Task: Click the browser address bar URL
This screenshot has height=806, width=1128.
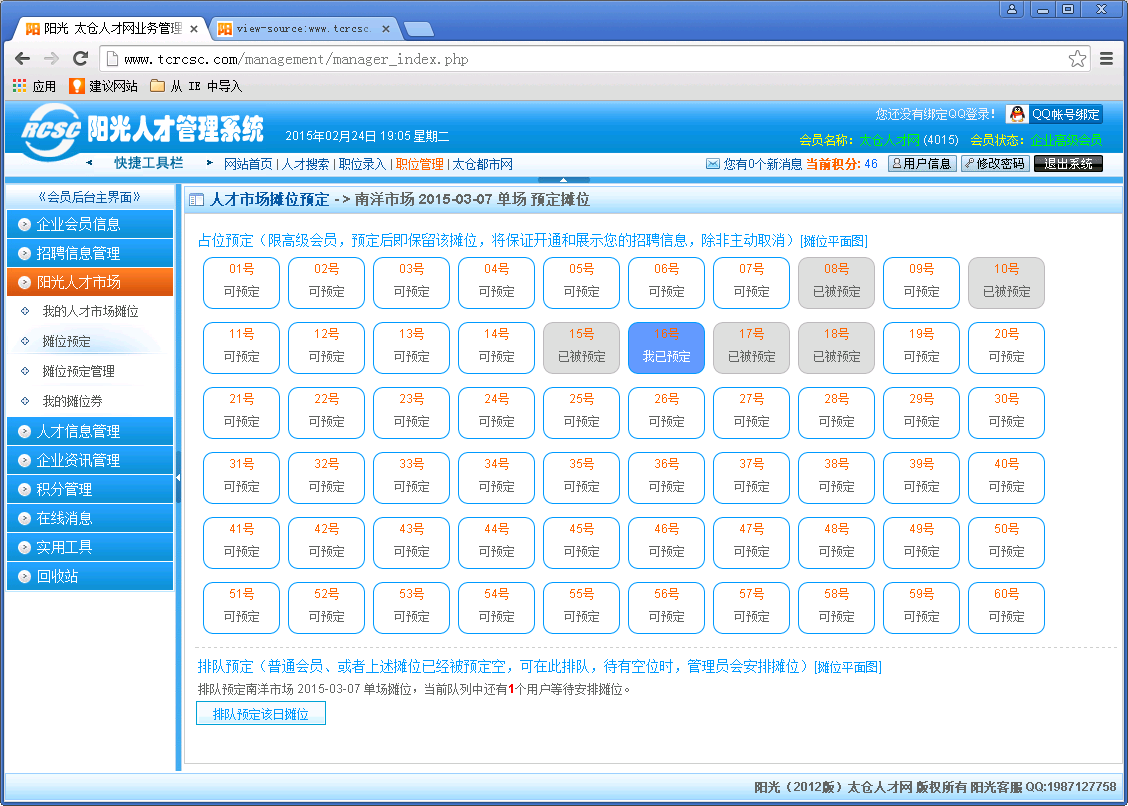Action: click(x=296, y=59)
